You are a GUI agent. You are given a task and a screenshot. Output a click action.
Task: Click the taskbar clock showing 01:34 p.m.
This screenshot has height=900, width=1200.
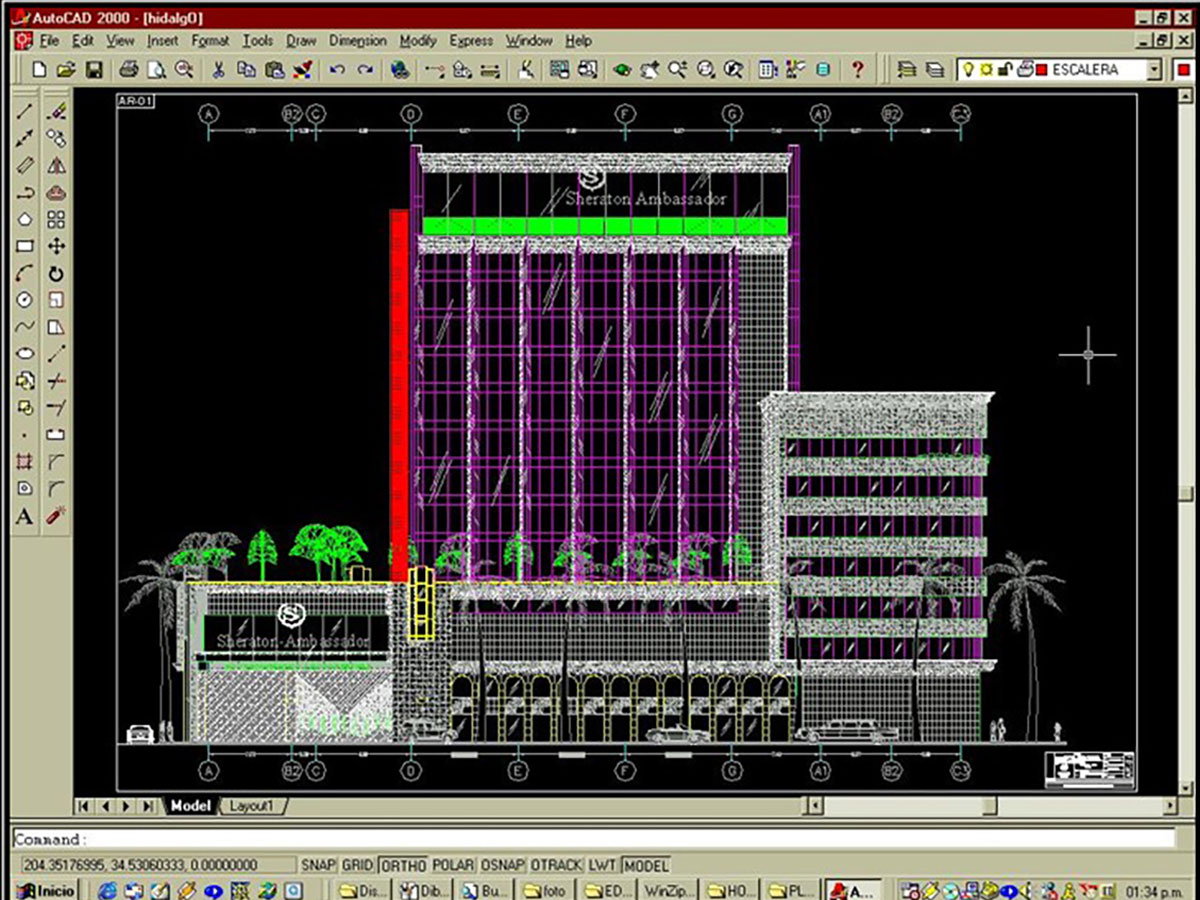[x=1154, y=890]
